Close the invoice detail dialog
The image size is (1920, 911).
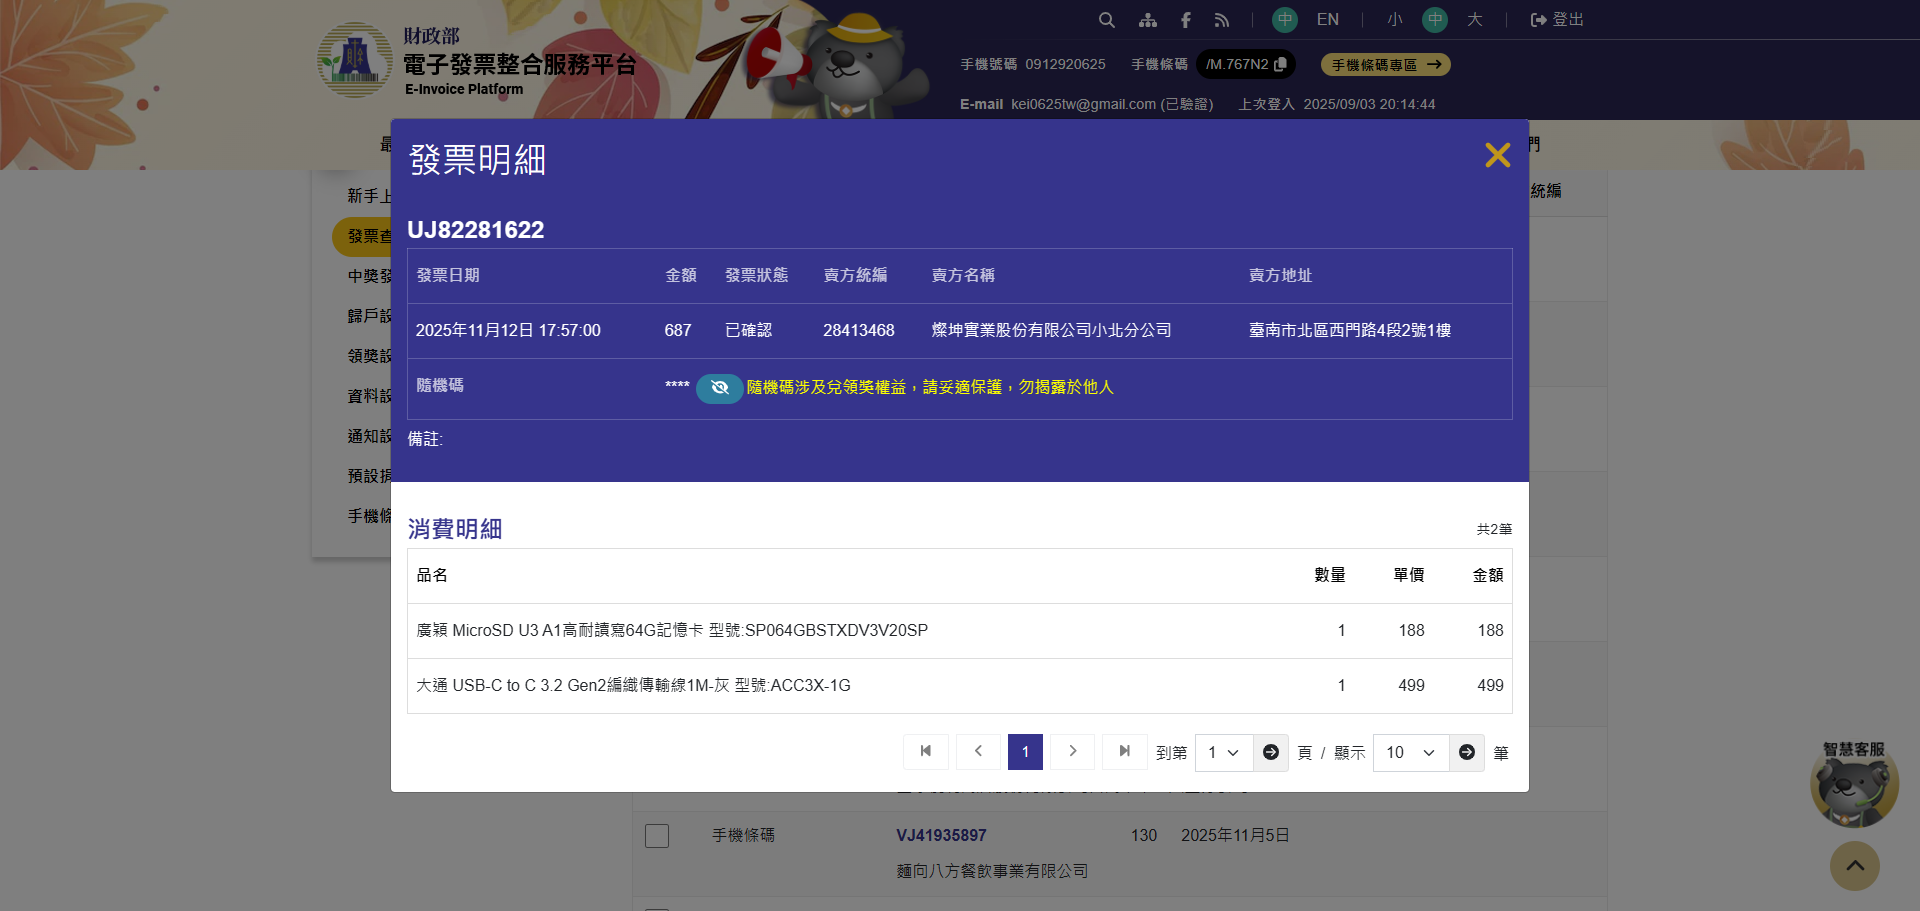coord(1497,155)
